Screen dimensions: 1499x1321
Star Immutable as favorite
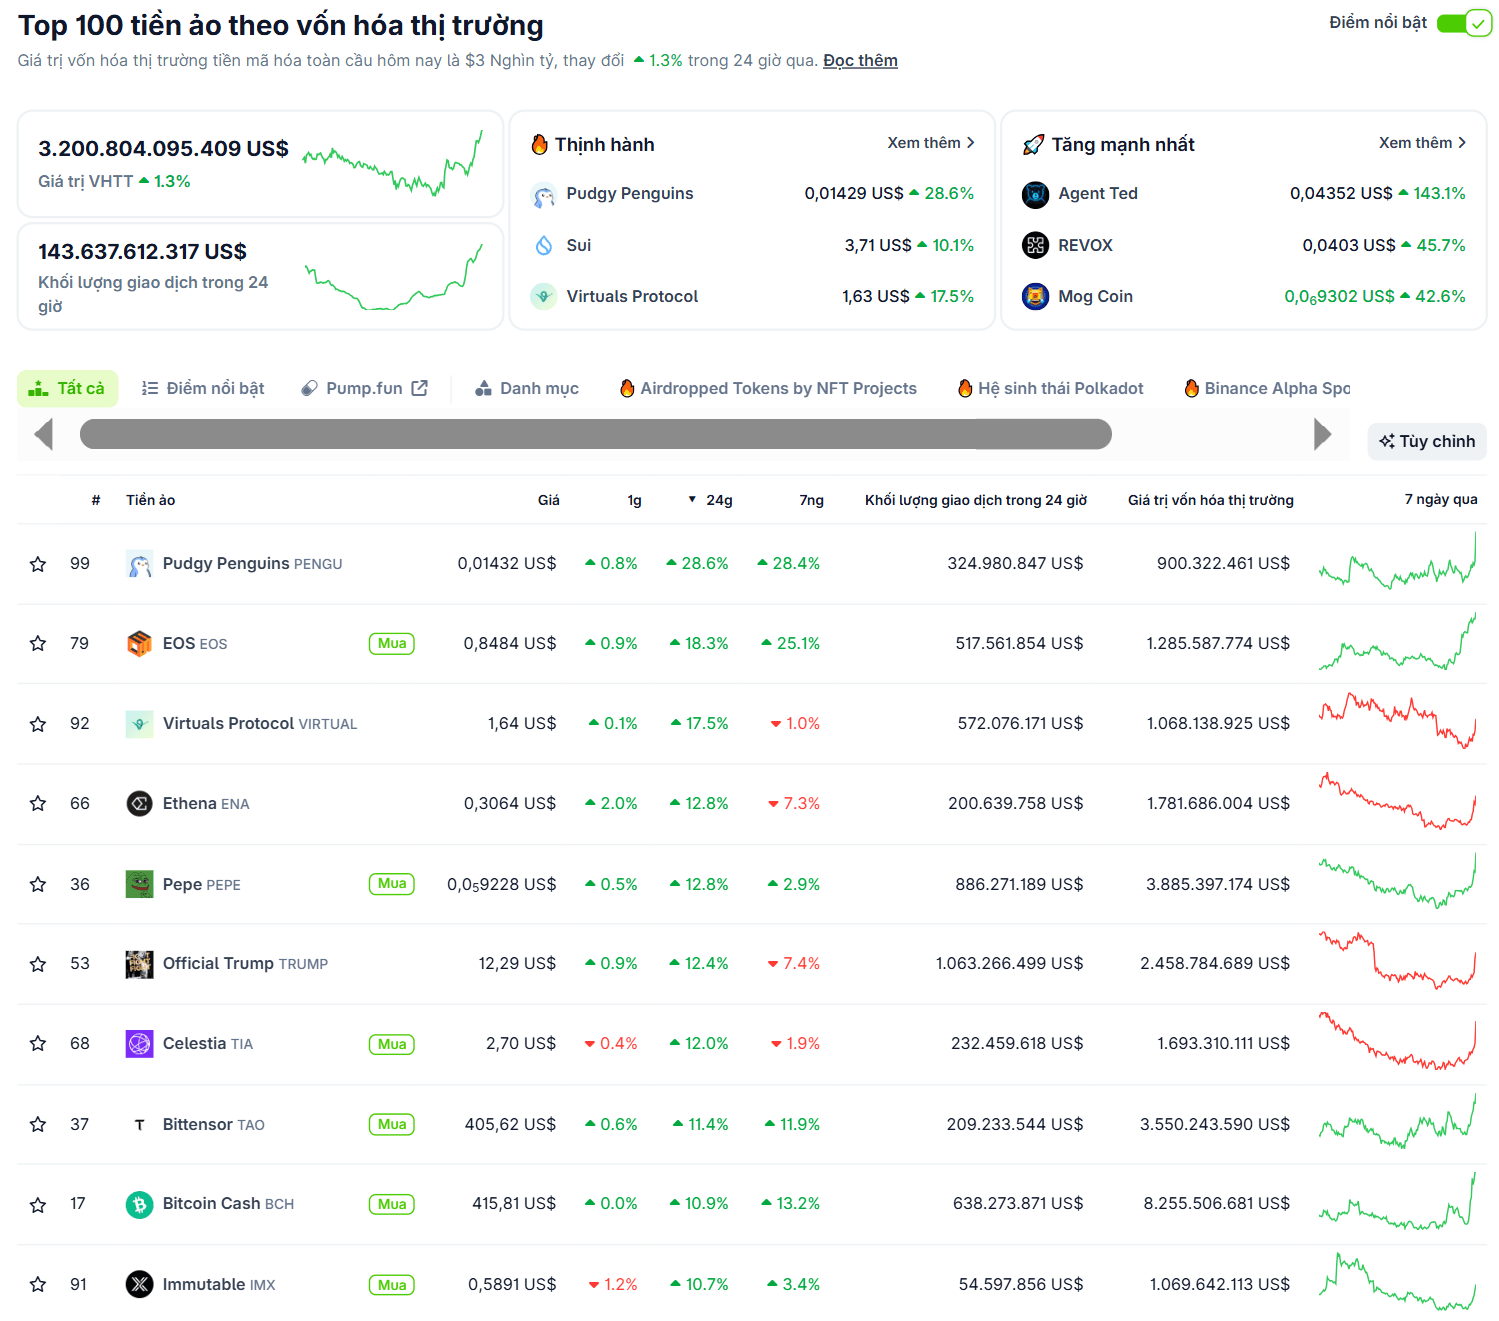tap(38, 1284)
